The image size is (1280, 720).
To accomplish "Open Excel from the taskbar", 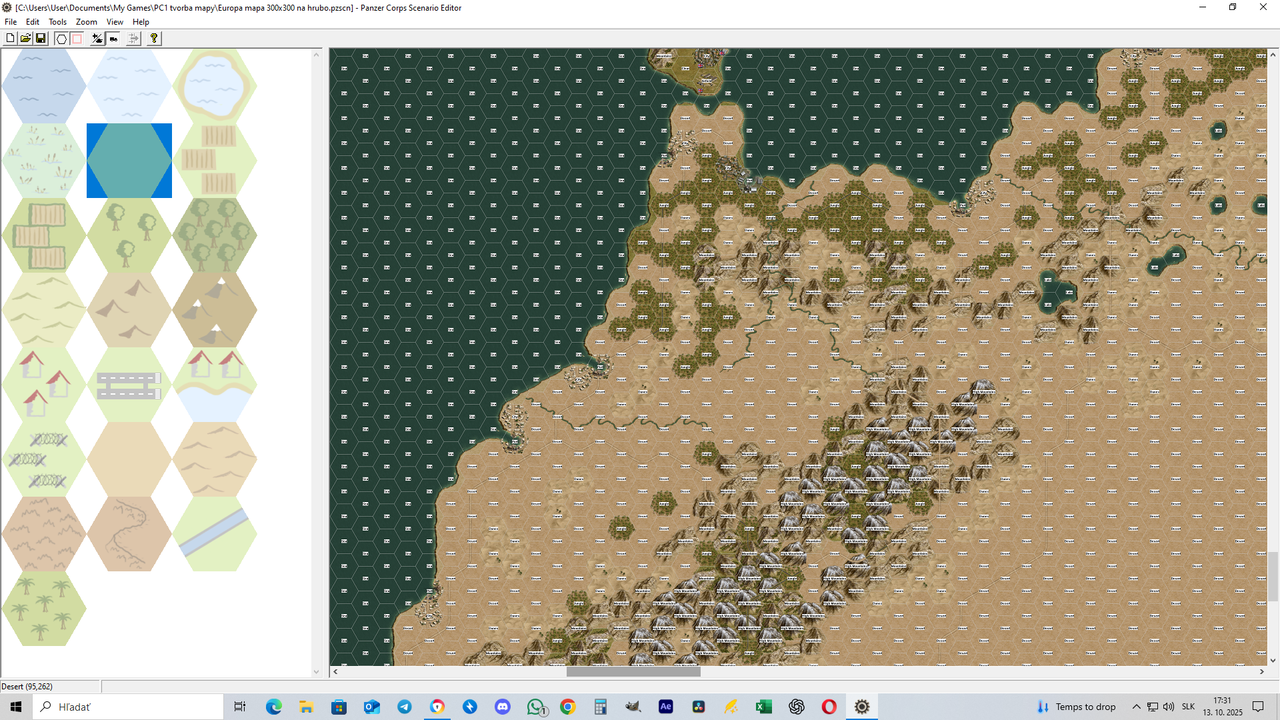I will pos(763,706).
